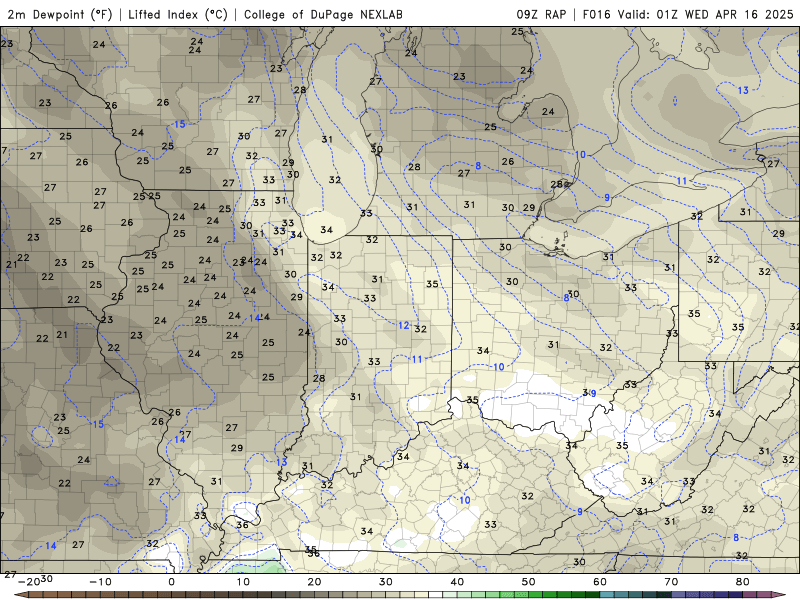Click the -10 label on the color scale
The width and height of the screenshot is (800, 600).
[x=100, y=582]
